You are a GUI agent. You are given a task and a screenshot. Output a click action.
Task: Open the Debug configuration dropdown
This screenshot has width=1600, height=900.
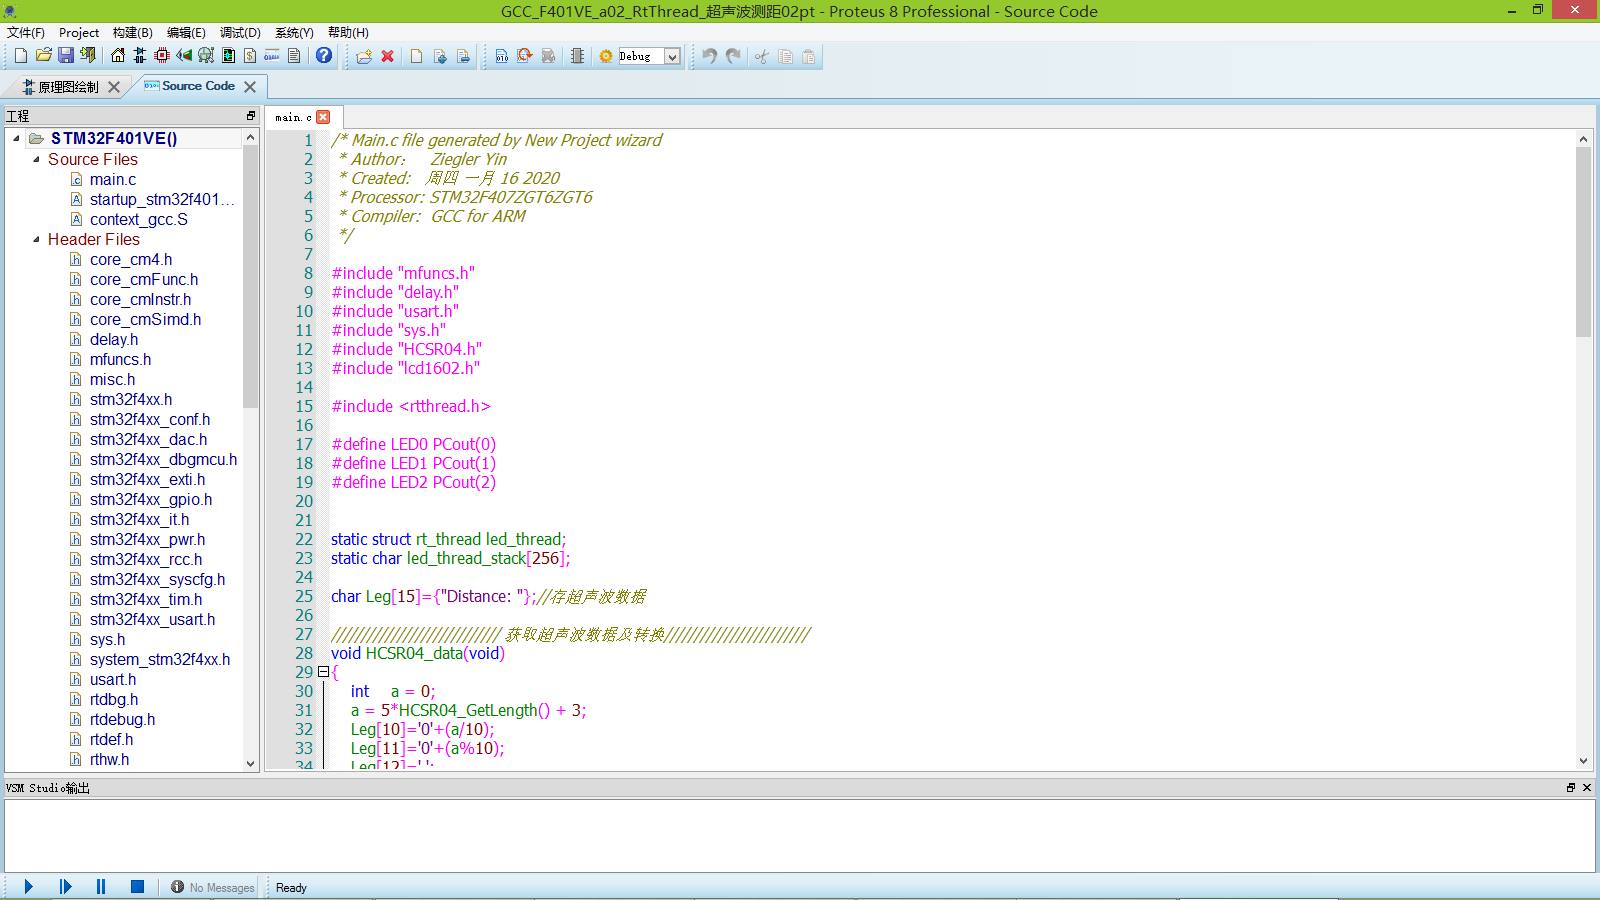coord(673,57)
